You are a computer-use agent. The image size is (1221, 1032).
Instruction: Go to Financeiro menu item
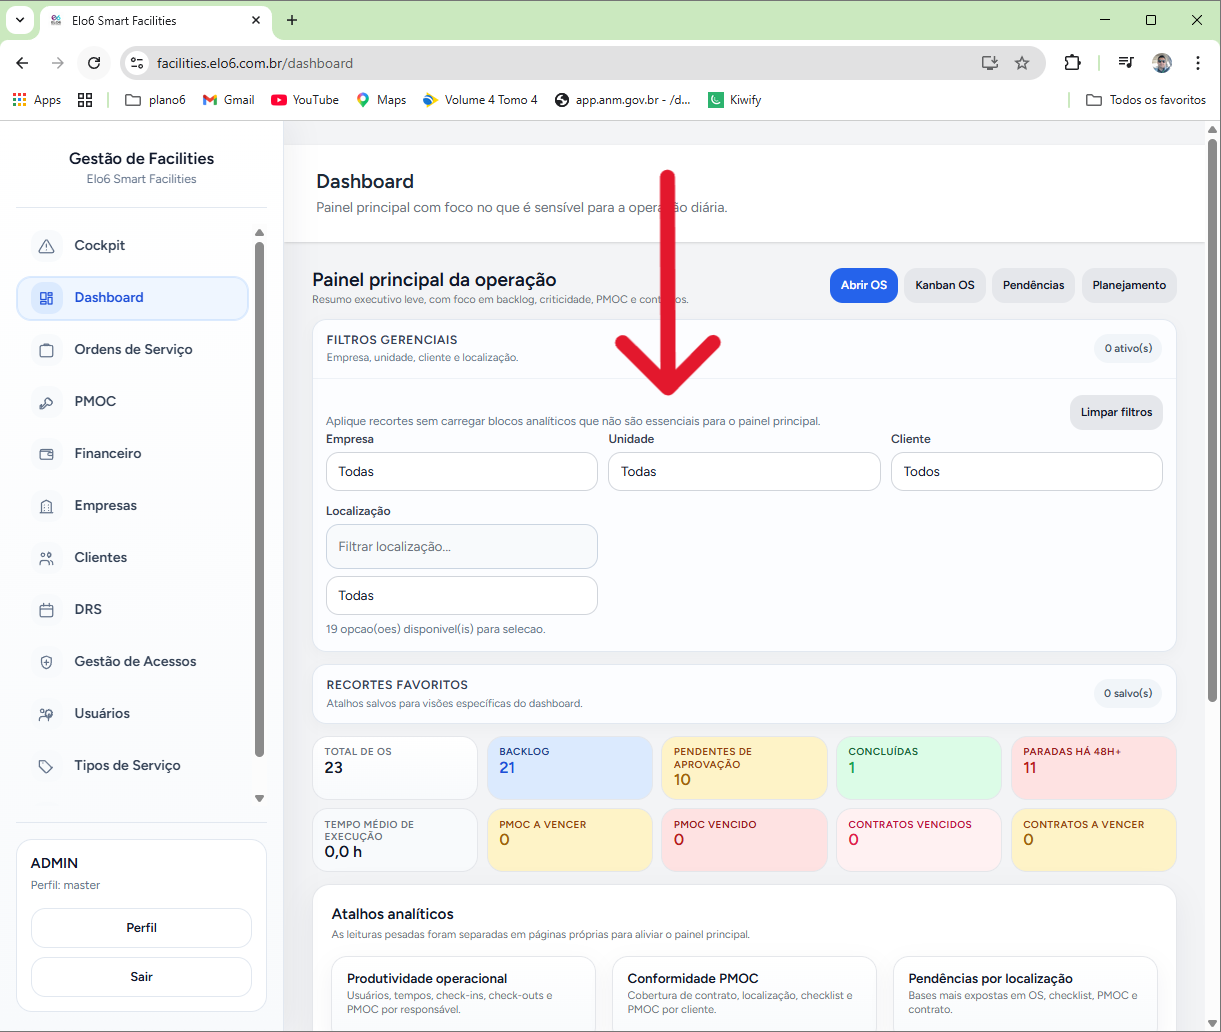tap(132, 454)
